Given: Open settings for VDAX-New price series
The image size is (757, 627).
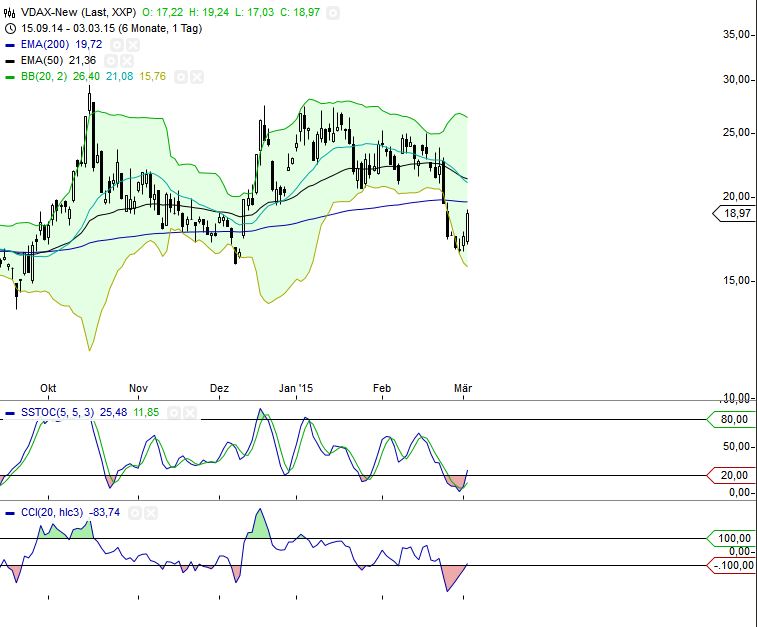Looking at the screenshot, I should pyautogui.click(x=333, y=13).
